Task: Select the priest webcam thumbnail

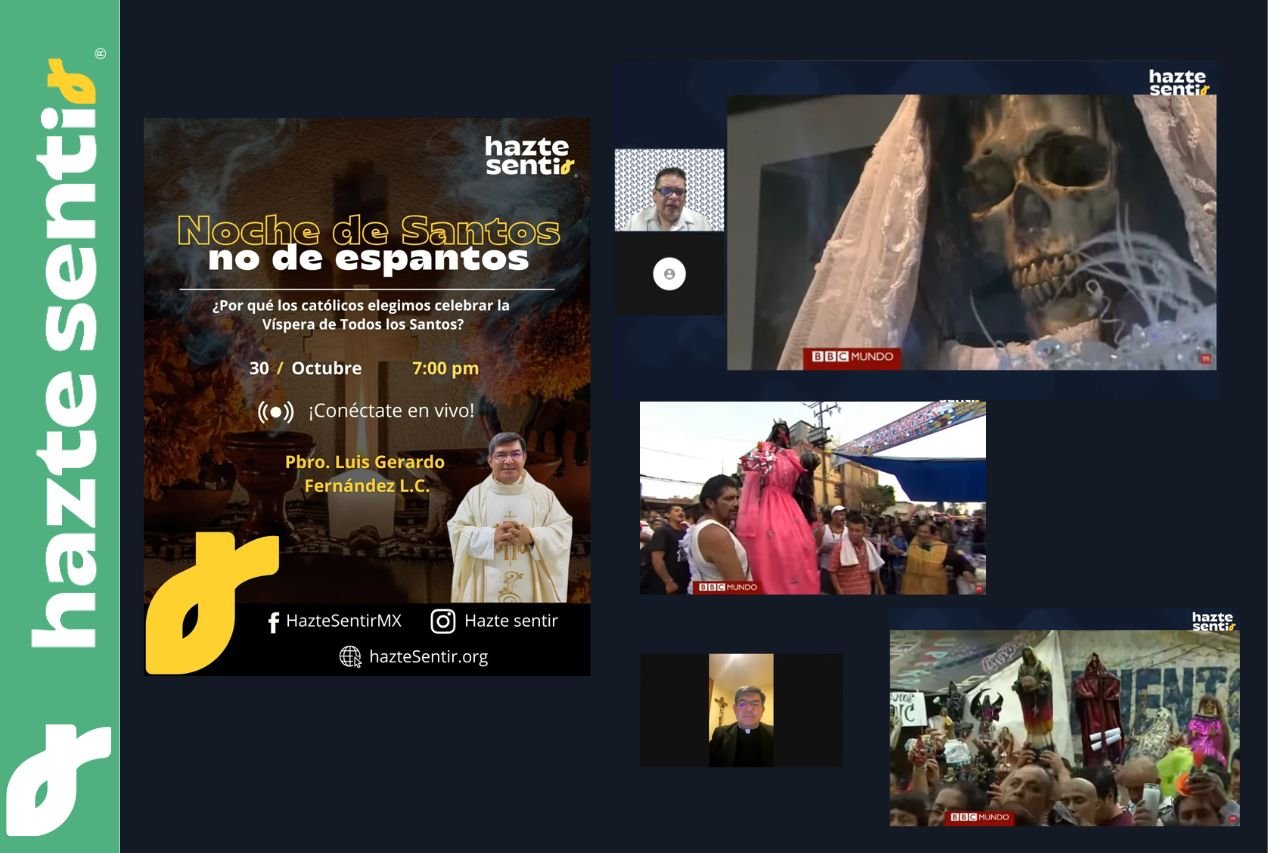Action: pos(740,709)
